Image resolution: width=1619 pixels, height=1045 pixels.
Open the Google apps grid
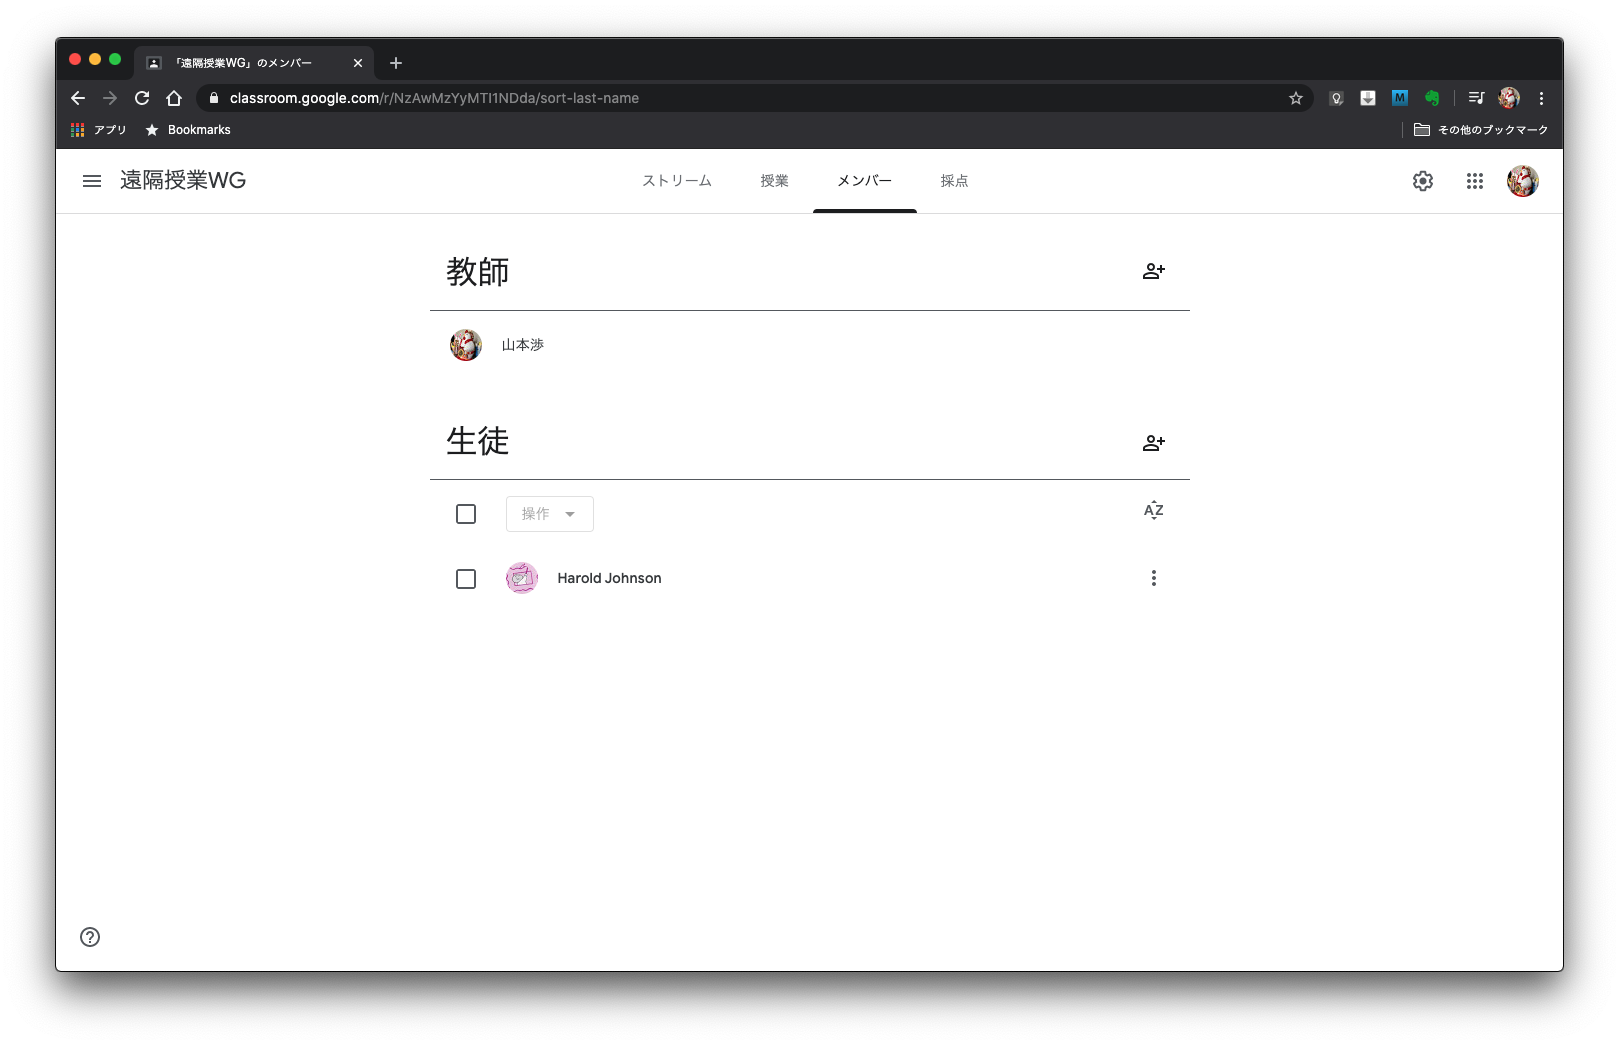[1474, 181]
